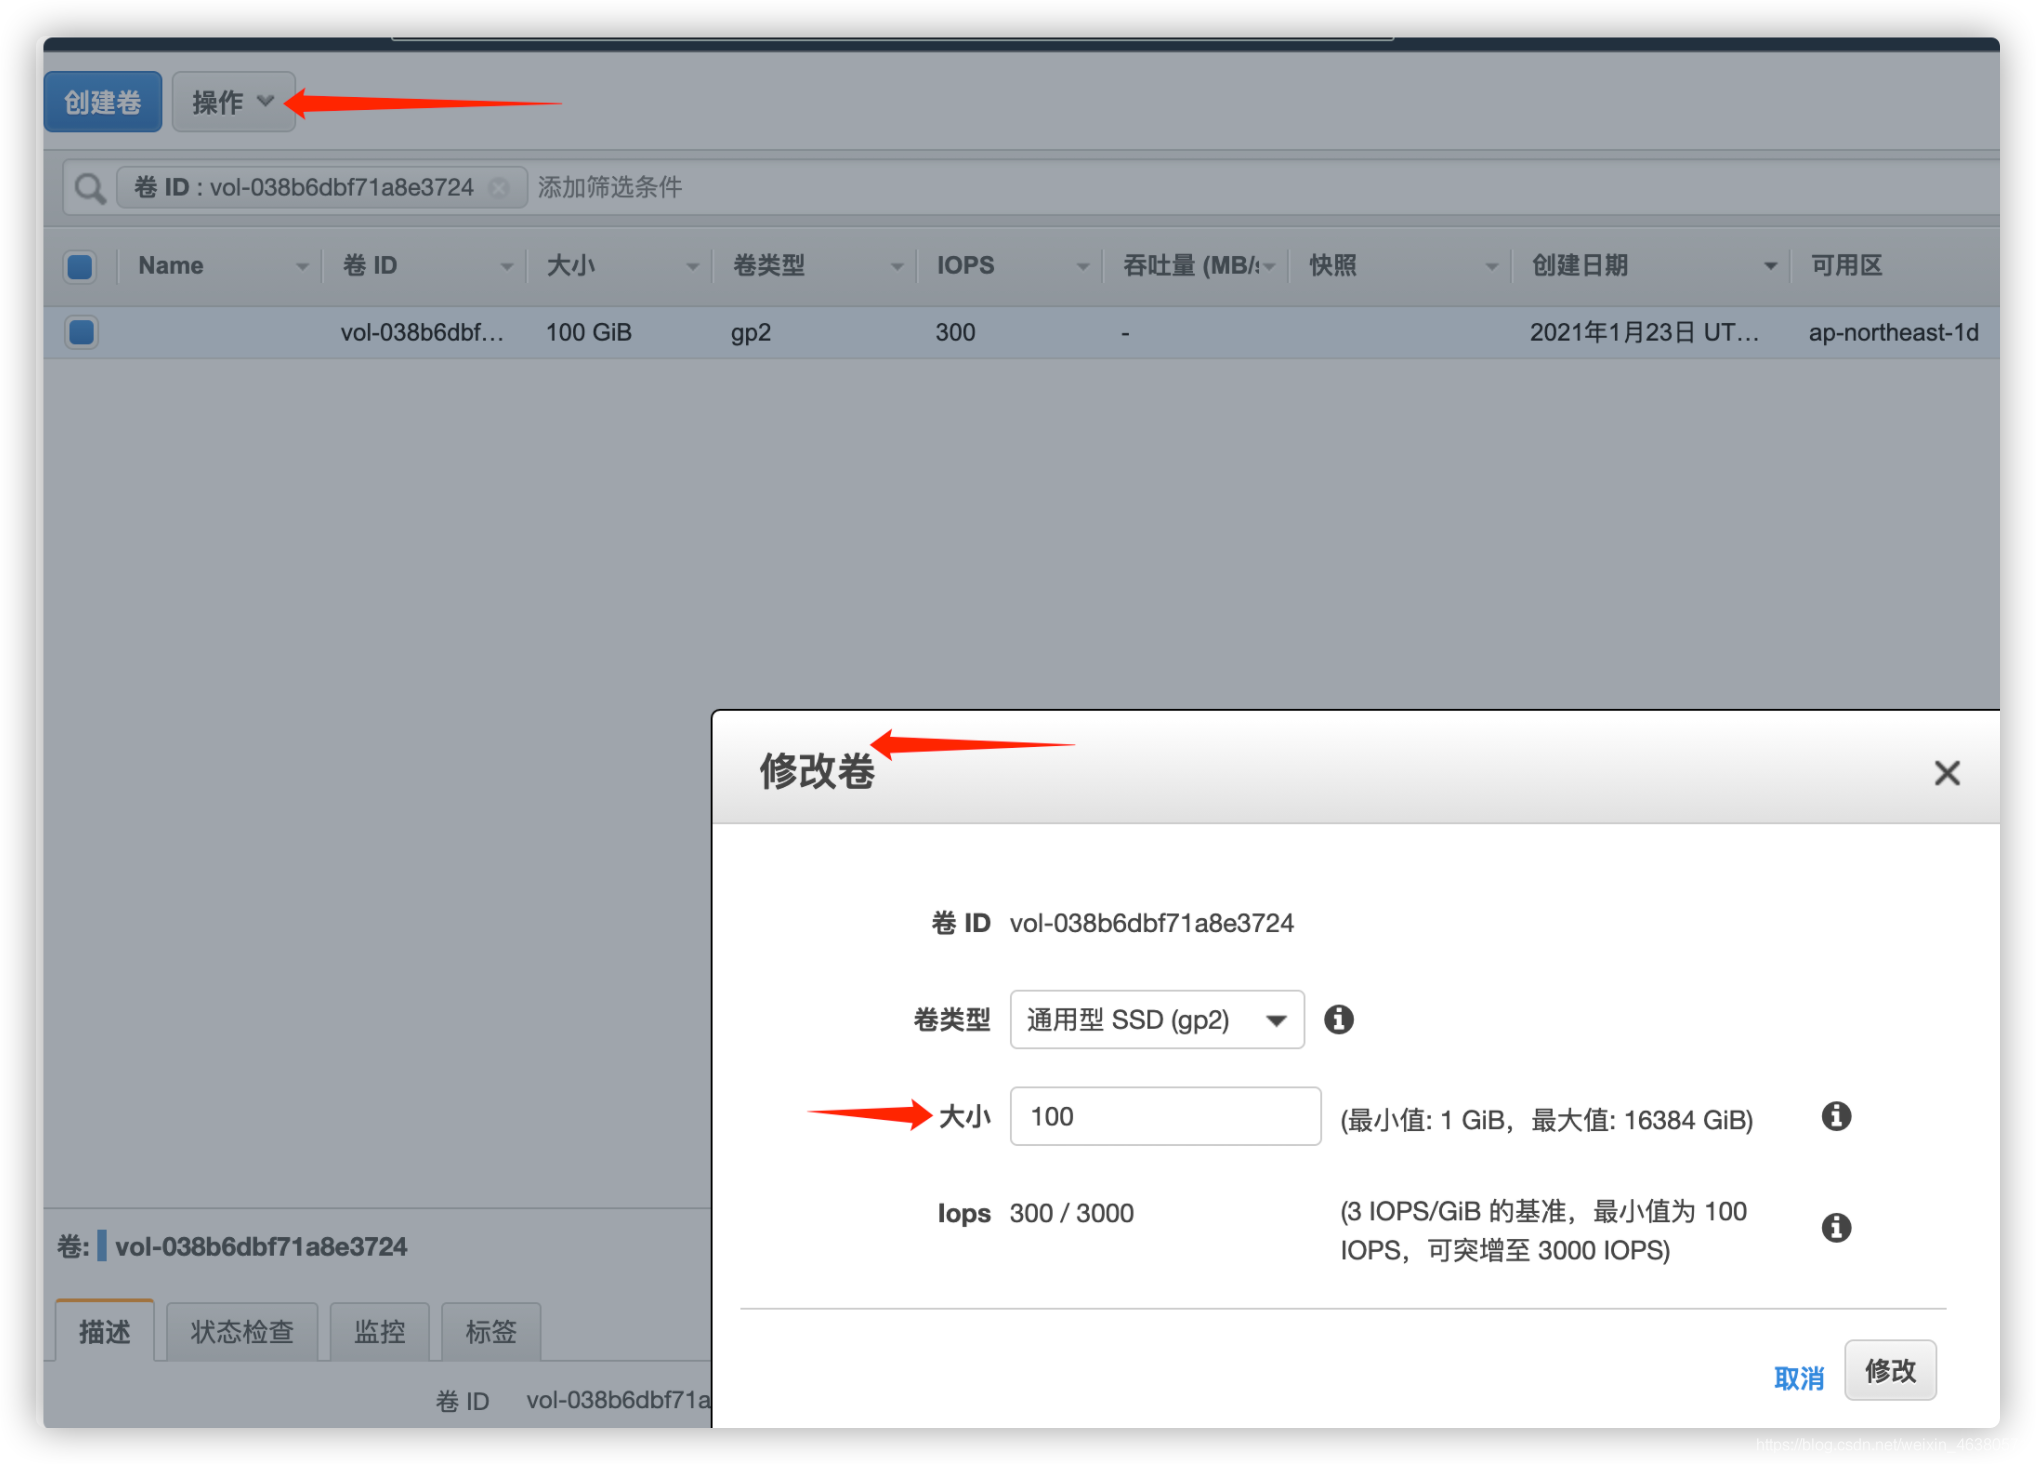Switch to the 状态检查 tab
The image size is (2036, 1464).
coord(242,1332)
